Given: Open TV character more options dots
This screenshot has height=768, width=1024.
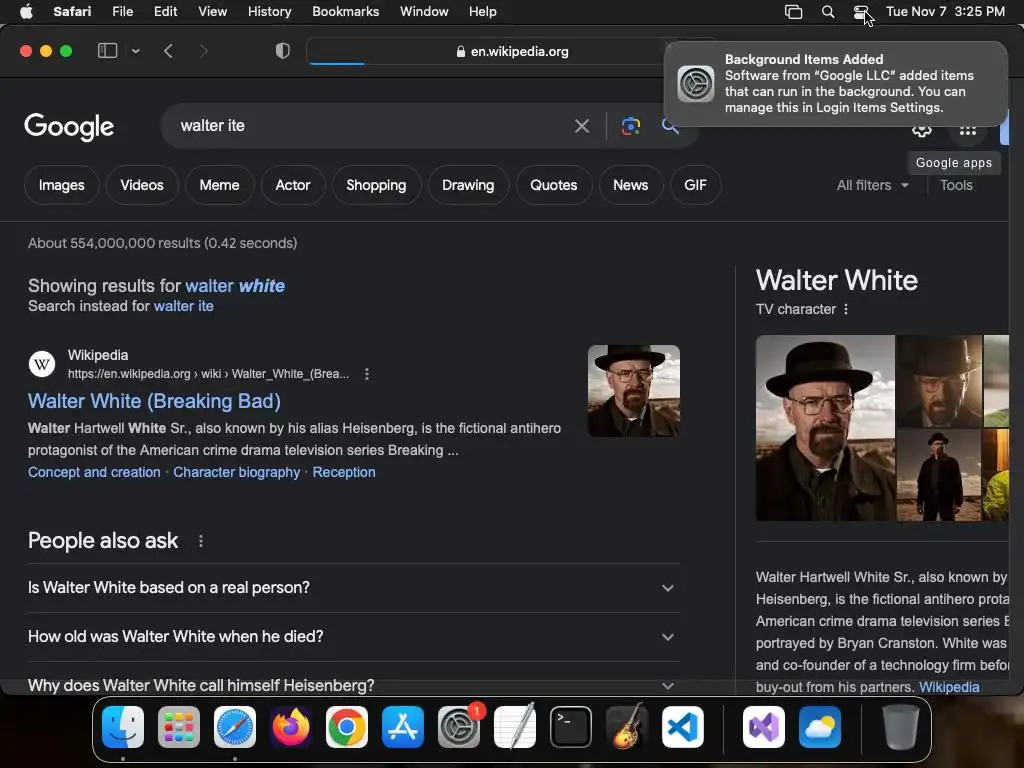Looking at the screenshot, I should [846, 310].
